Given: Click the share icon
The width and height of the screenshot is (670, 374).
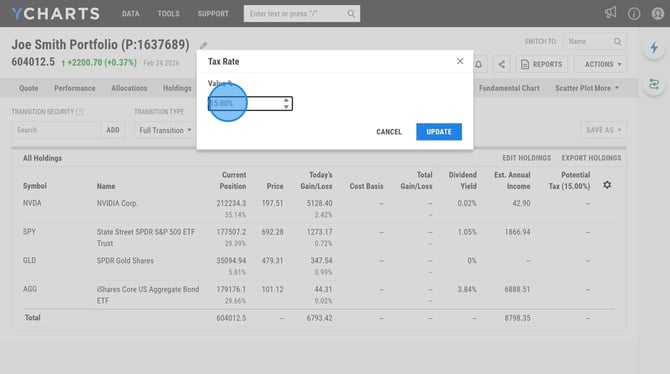Looking at the screenshot, I should click(x=502, y=65).
